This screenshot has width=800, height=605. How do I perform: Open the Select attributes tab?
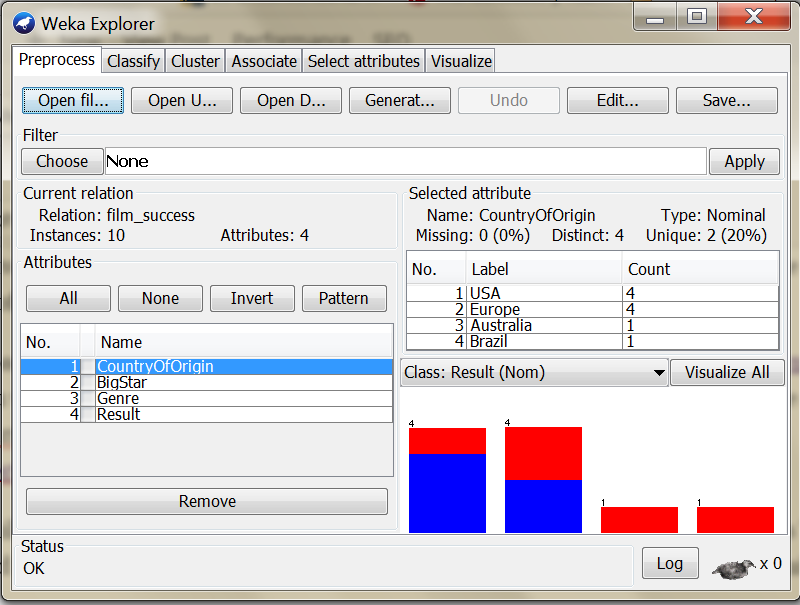(363, 61)
